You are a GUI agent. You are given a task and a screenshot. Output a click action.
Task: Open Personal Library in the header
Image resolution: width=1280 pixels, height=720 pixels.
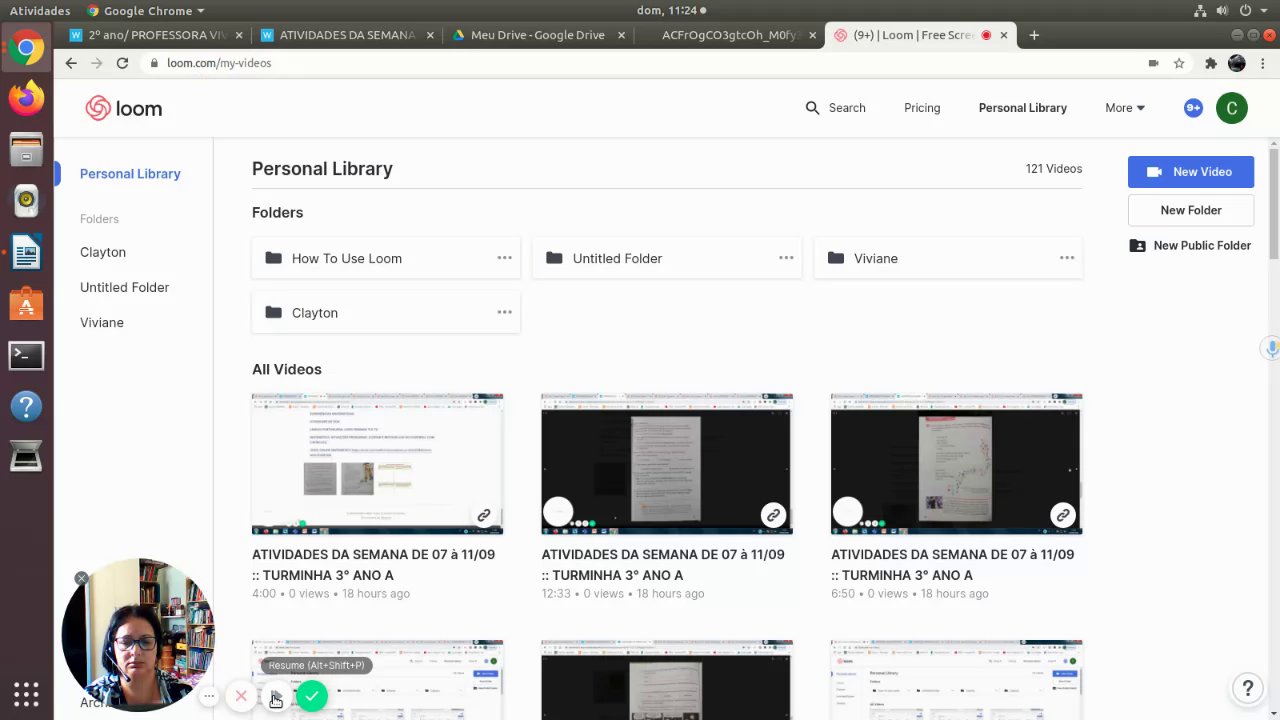(x=1023, y=108)
